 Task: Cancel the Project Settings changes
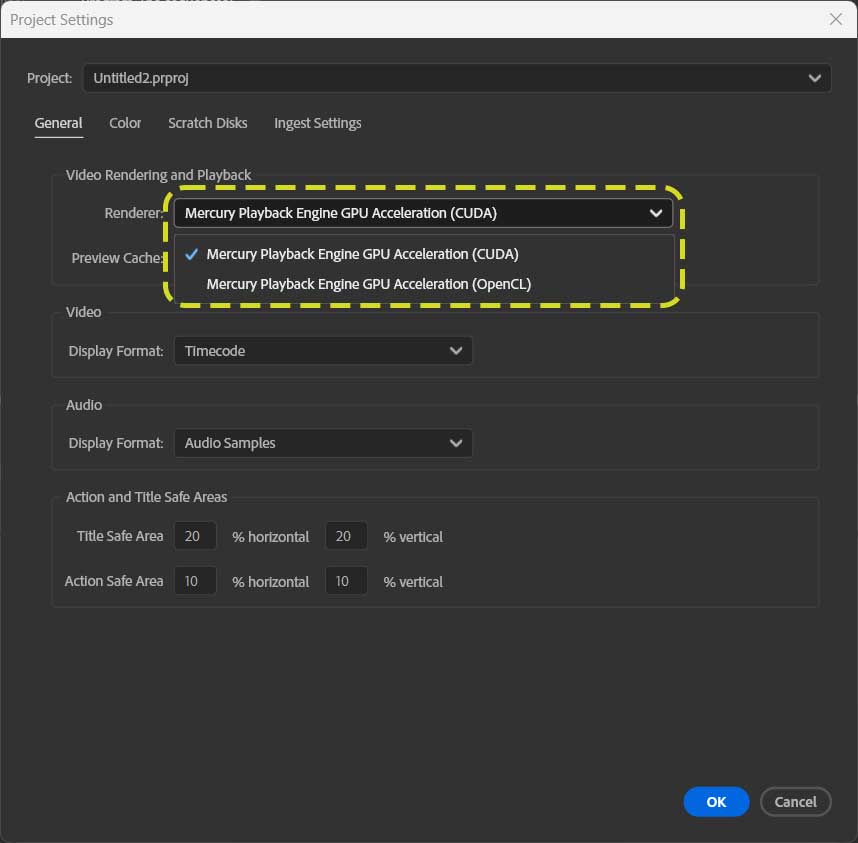[x=795, y=801]
